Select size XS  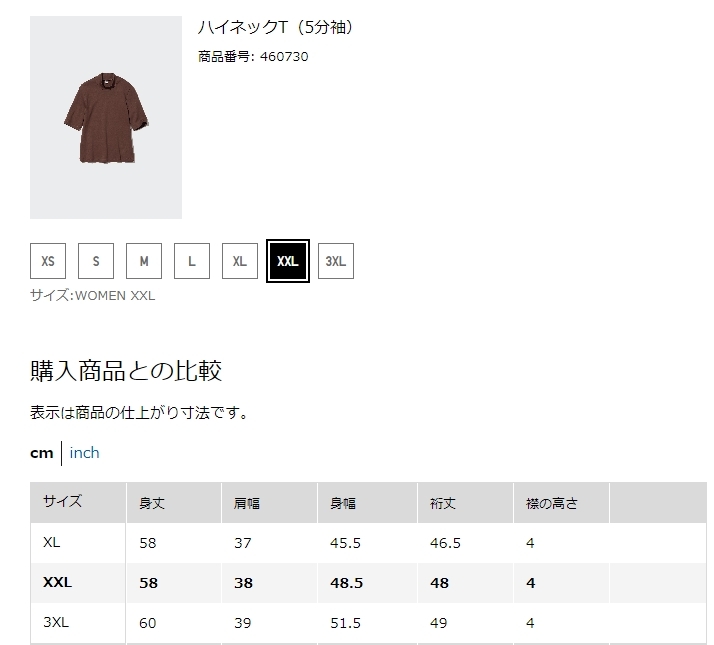coord(48,261)
